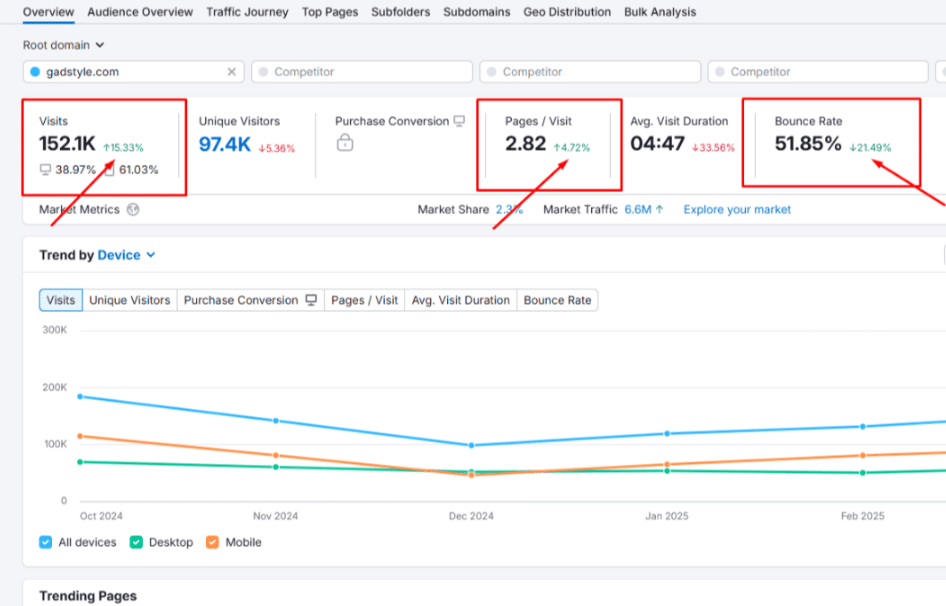
Task: Click the upward arrow beside Market Traffic 6.6M
Action: click(x=661, y=210)
